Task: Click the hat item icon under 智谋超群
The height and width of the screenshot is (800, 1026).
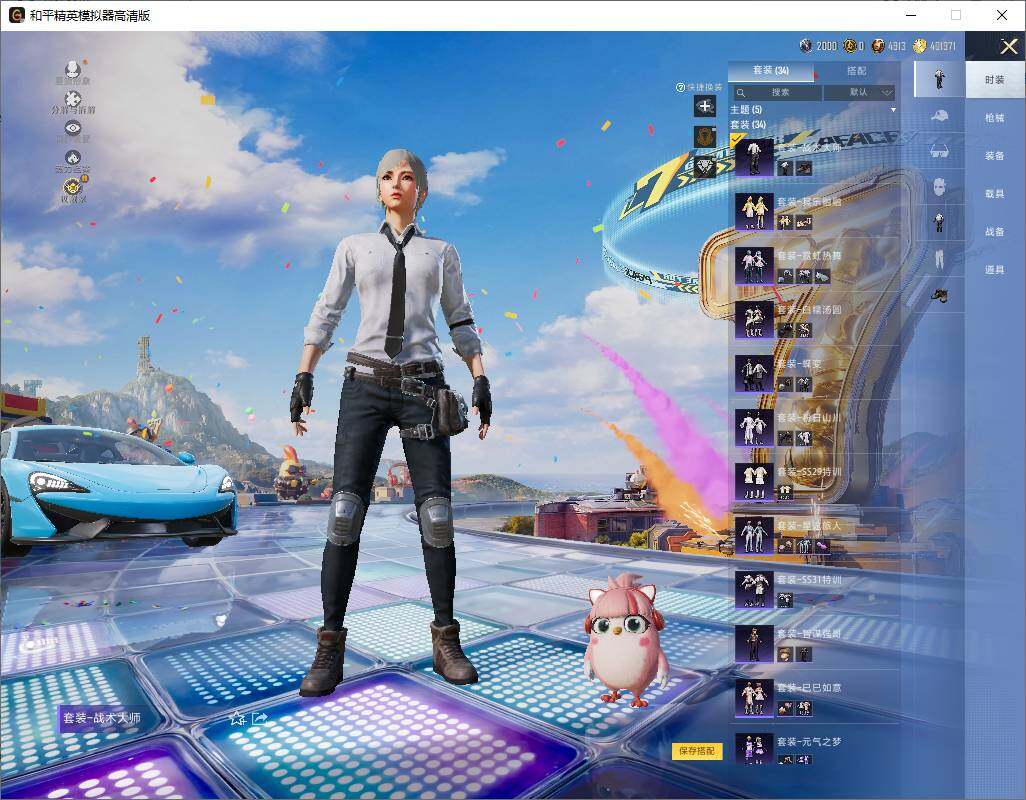Action: pos(785,654)
